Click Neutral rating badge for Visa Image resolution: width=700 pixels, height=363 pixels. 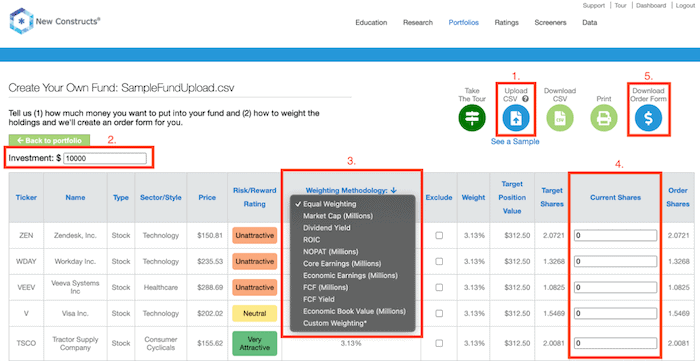254,313
